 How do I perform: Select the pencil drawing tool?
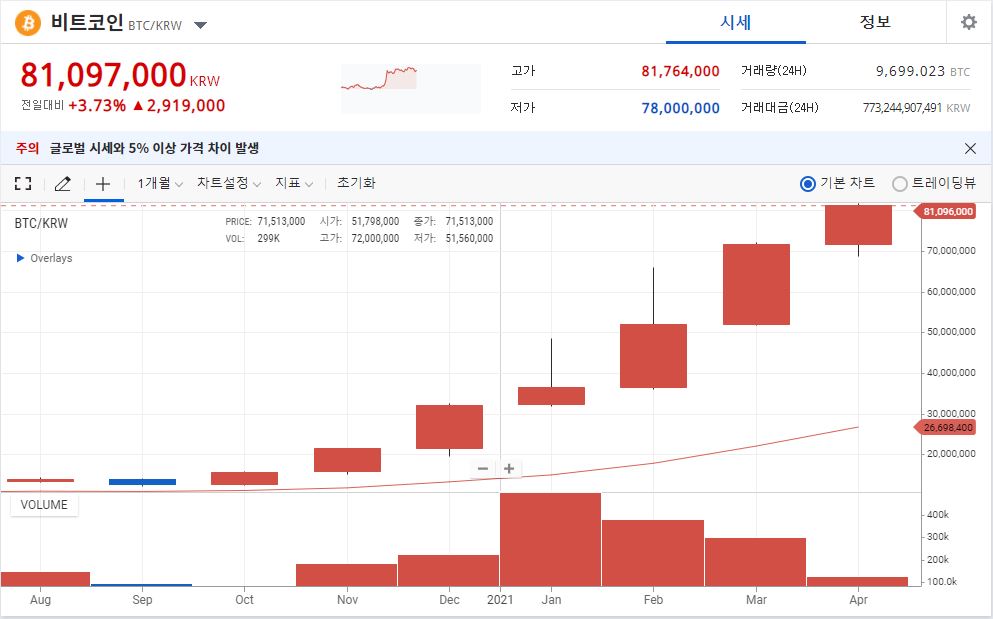(62, 184)
